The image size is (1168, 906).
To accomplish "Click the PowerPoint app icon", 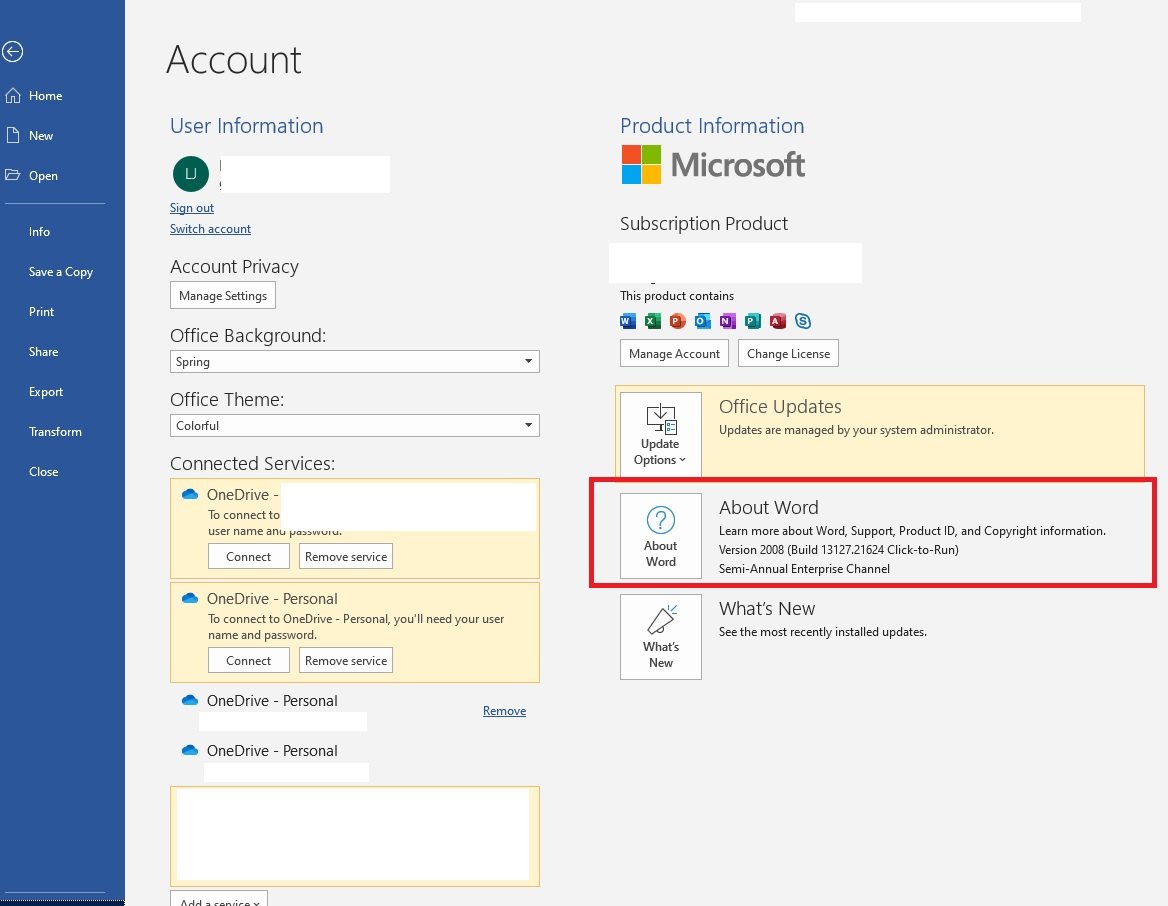I will pos(677,321).
